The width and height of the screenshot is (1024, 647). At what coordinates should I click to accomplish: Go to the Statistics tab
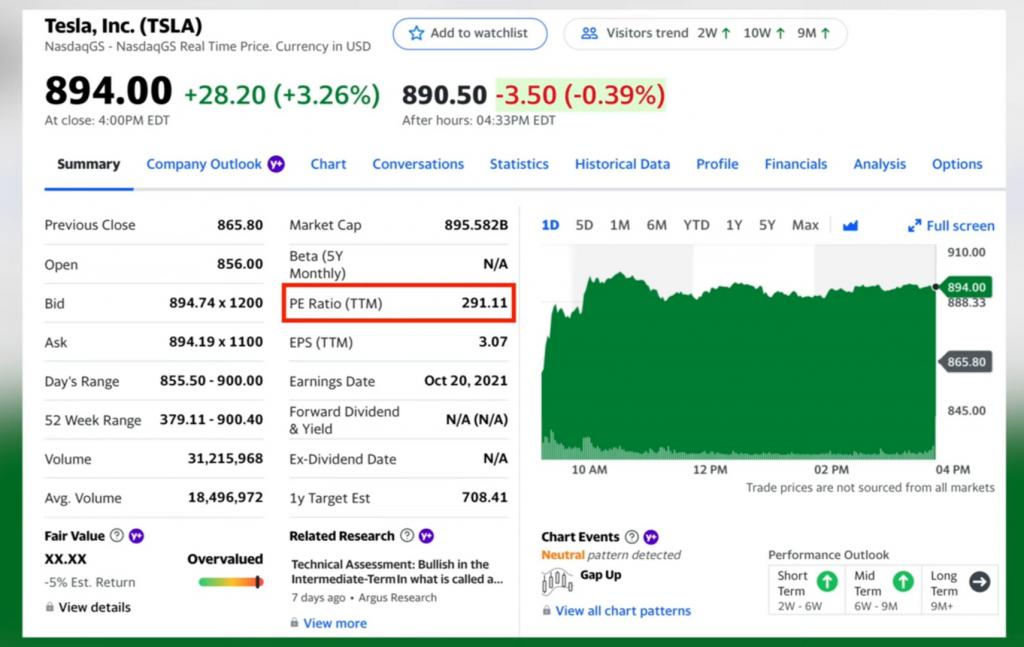[519, 164]
